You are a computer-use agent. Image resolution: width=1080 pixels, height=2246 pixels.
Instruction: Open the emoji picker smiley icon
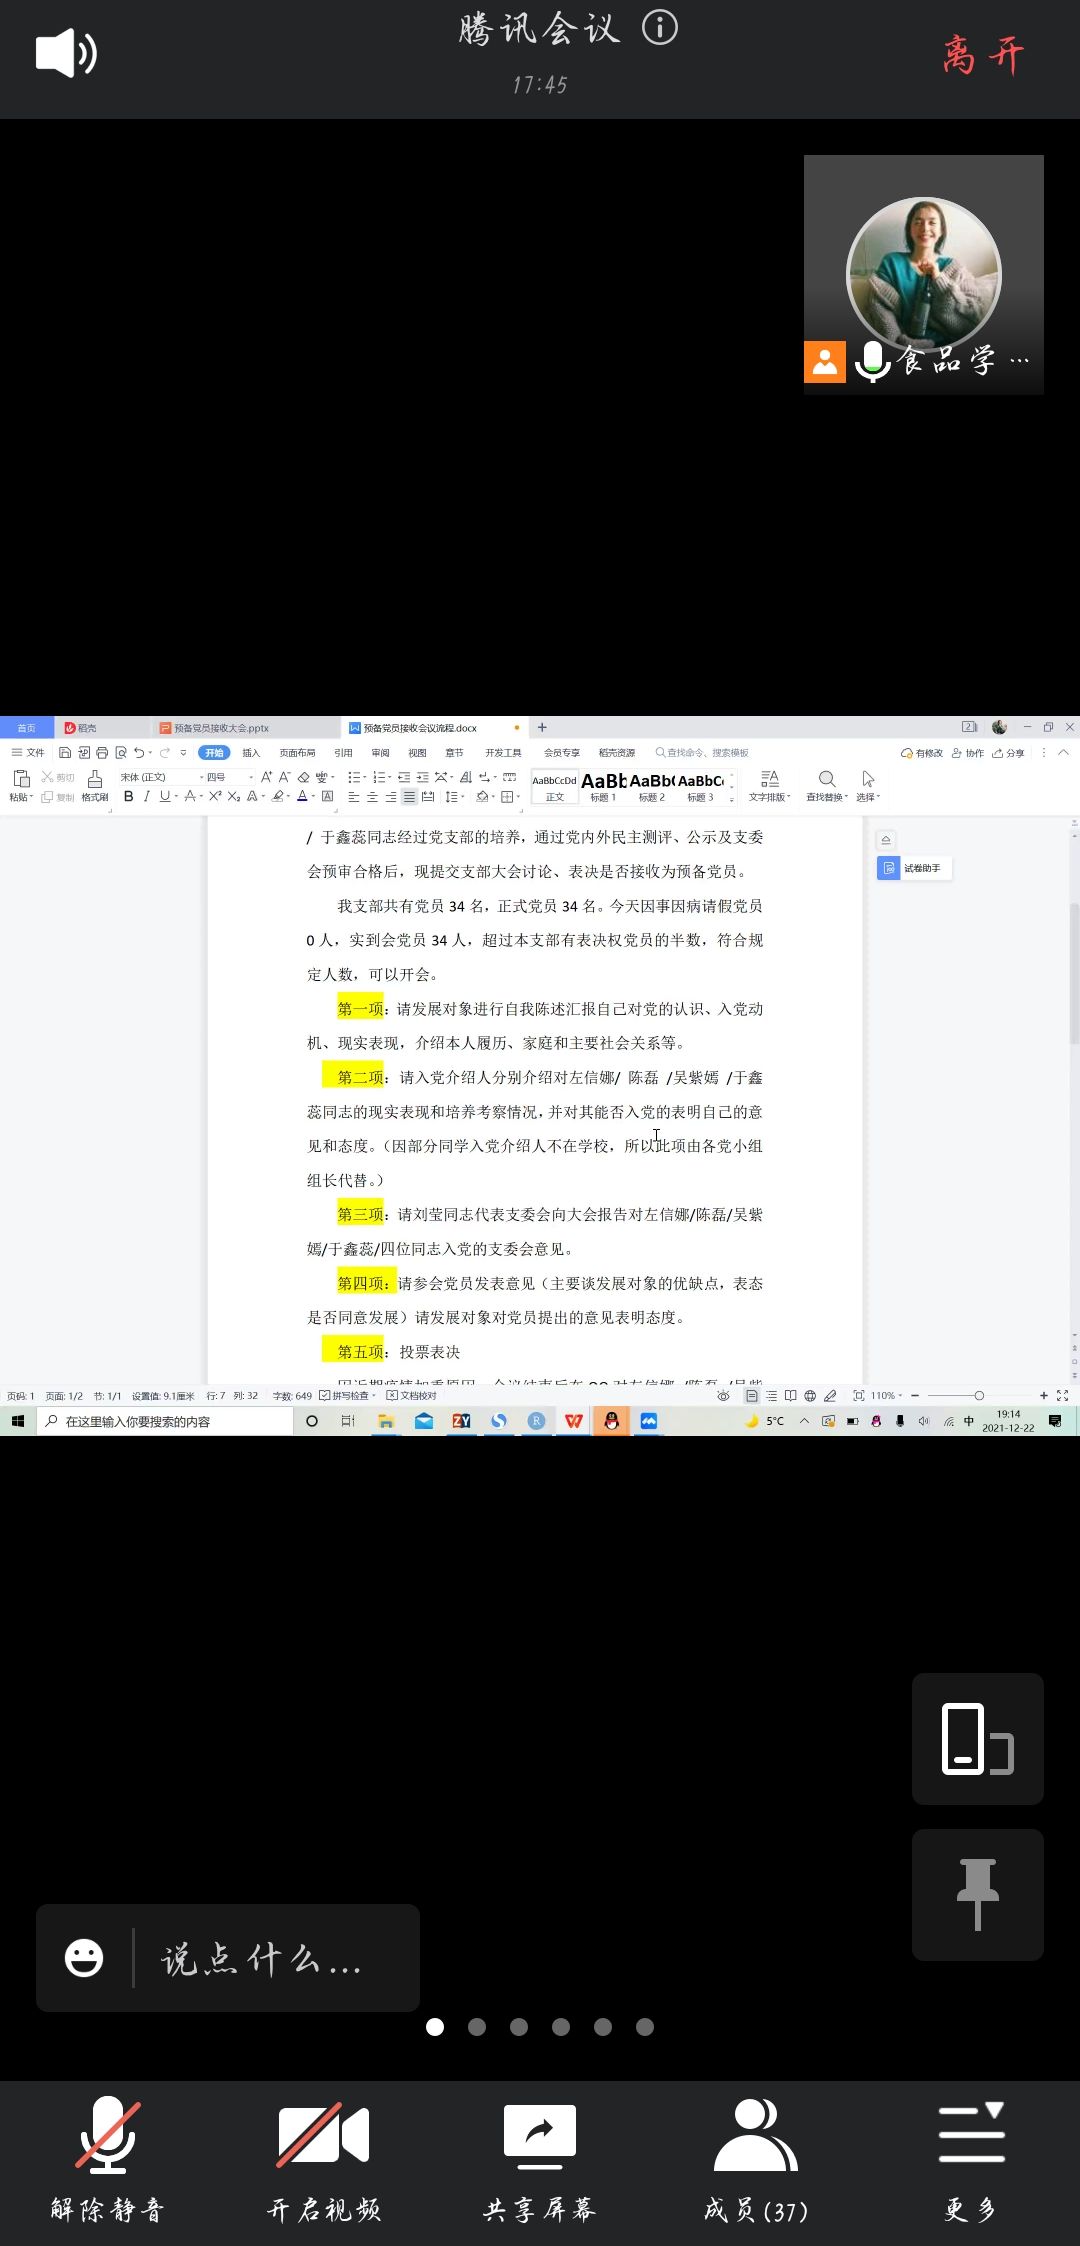click(x=84, y=1957)
